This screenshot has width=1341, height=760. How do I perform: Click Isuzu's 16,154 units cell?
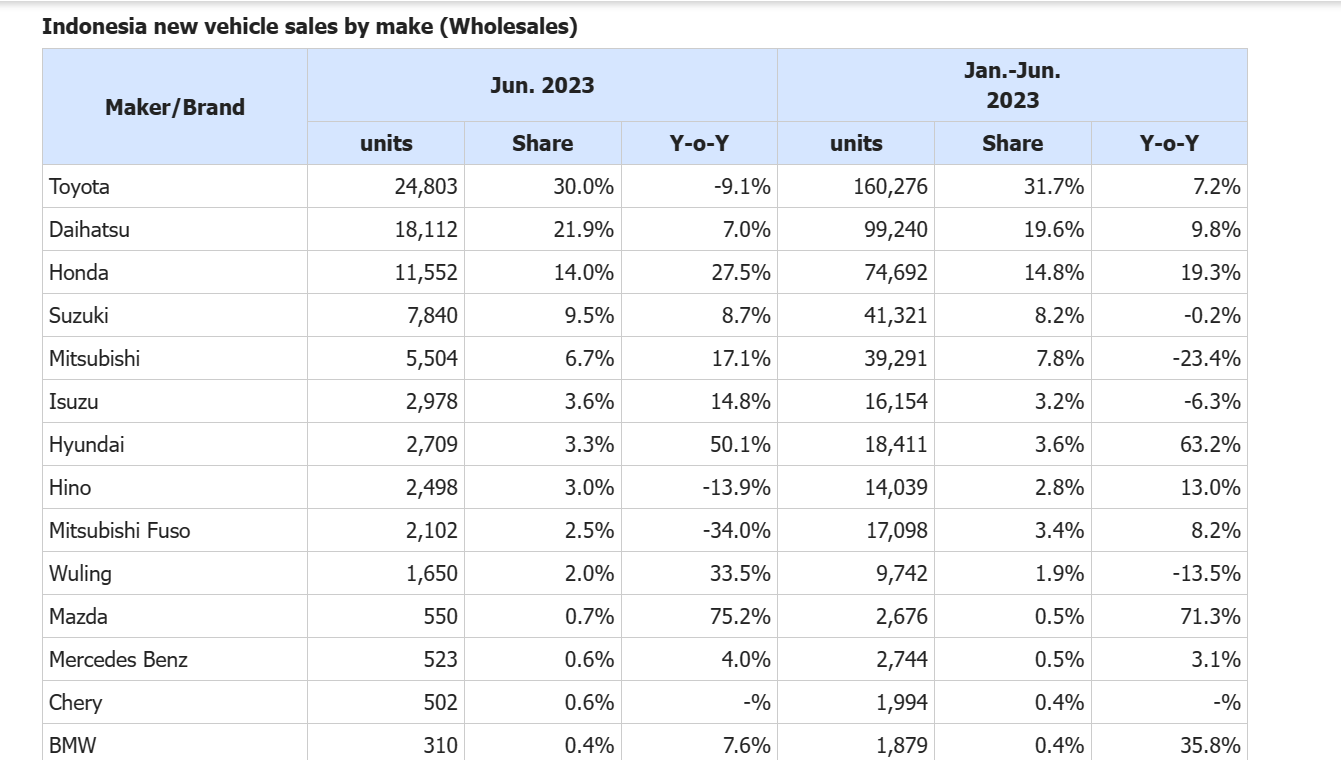pyautogui.click(x=896, y=402)
